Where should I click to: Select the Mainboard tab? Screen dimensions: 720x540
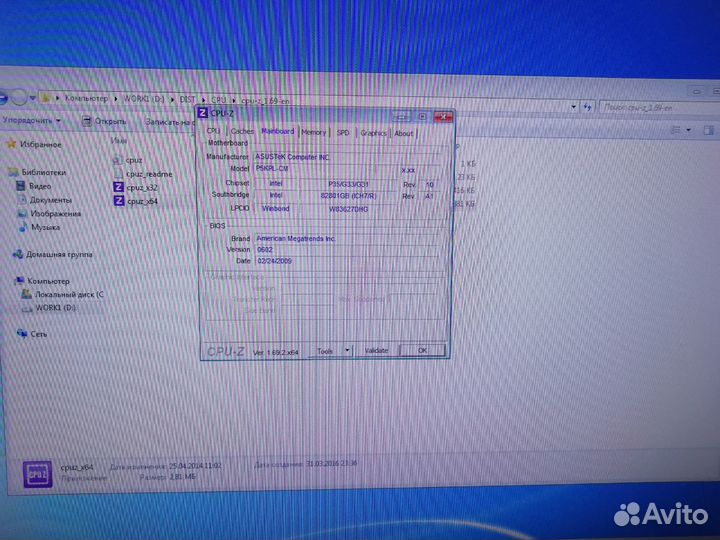(277, 131)
